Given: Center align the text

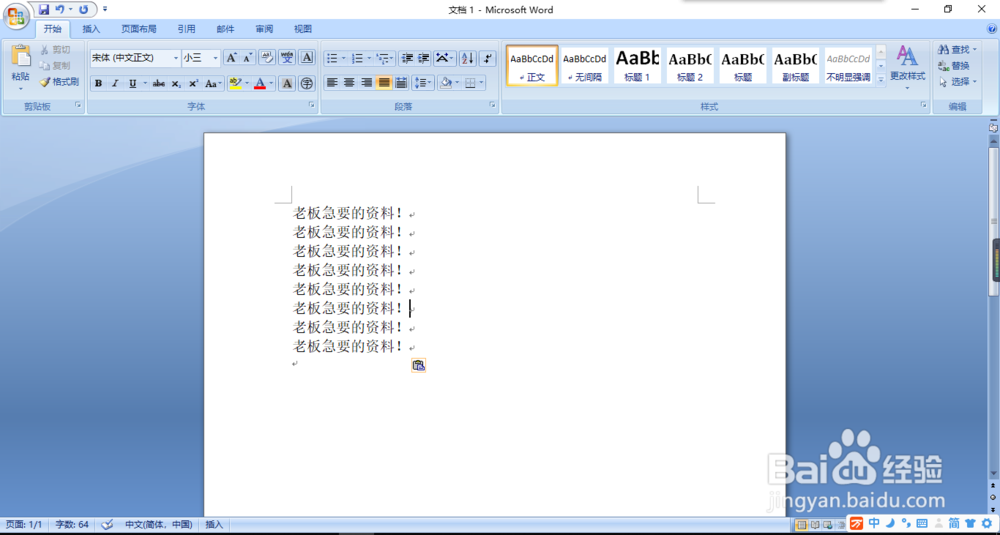Looking at the screenshot, I should [x=349, y=82].
